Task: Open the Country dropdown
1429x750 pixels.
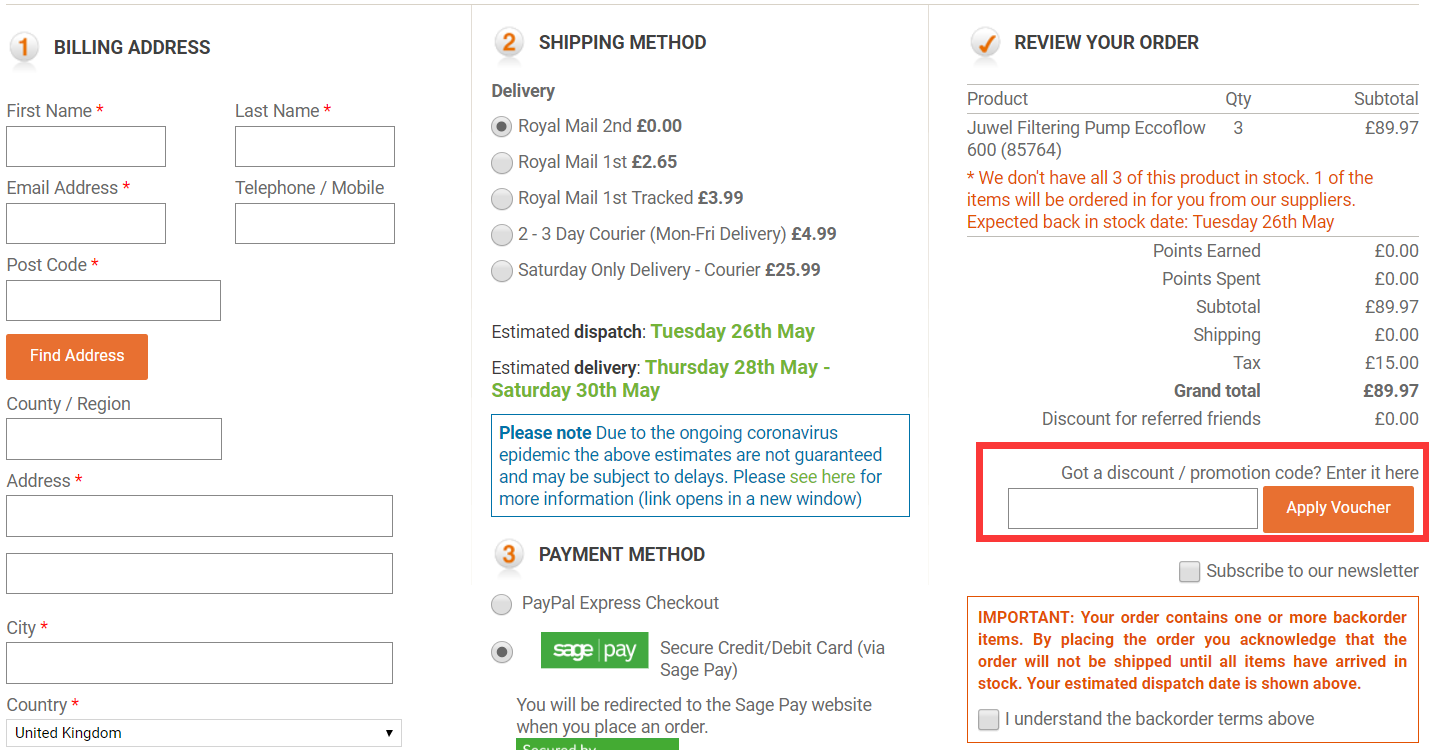Action: pyautogui.click(x=204, y=733)
